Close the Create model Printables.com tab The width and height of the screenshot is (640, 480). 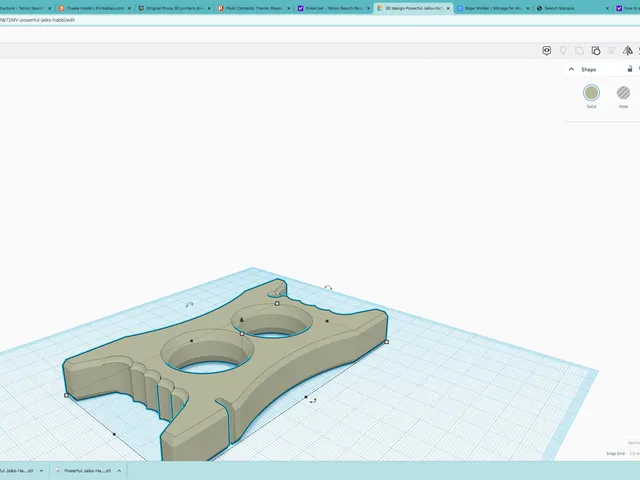pos(130,9)
